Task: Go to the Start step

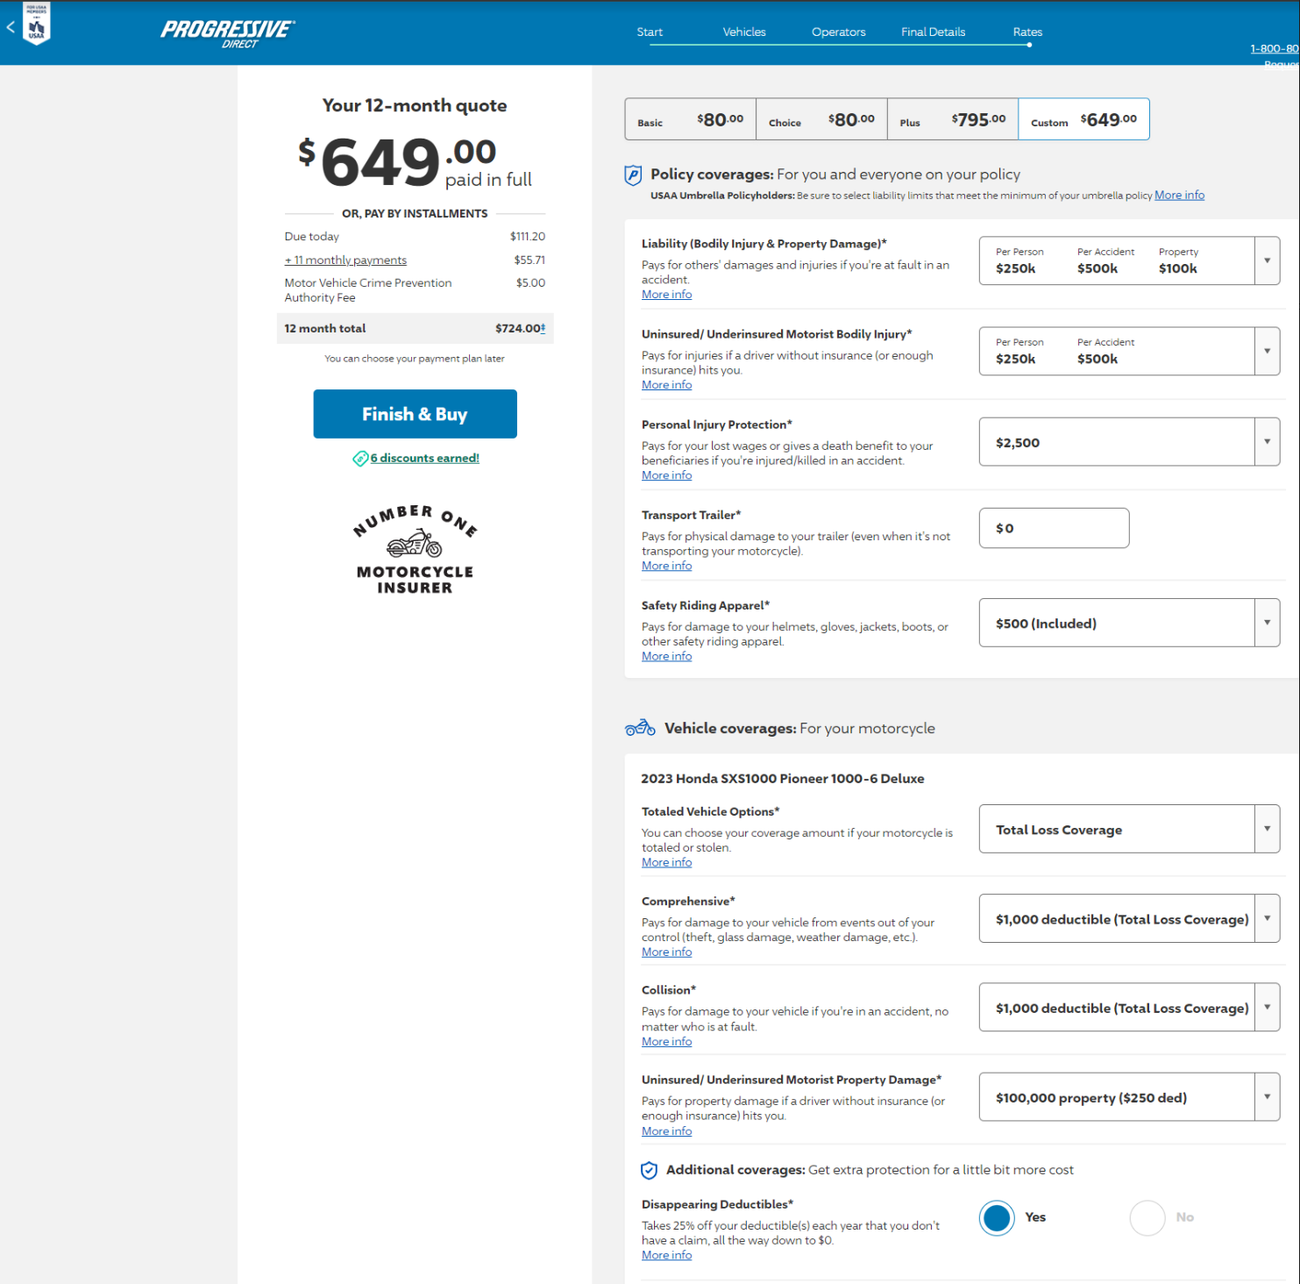Action: coord(650,32)
